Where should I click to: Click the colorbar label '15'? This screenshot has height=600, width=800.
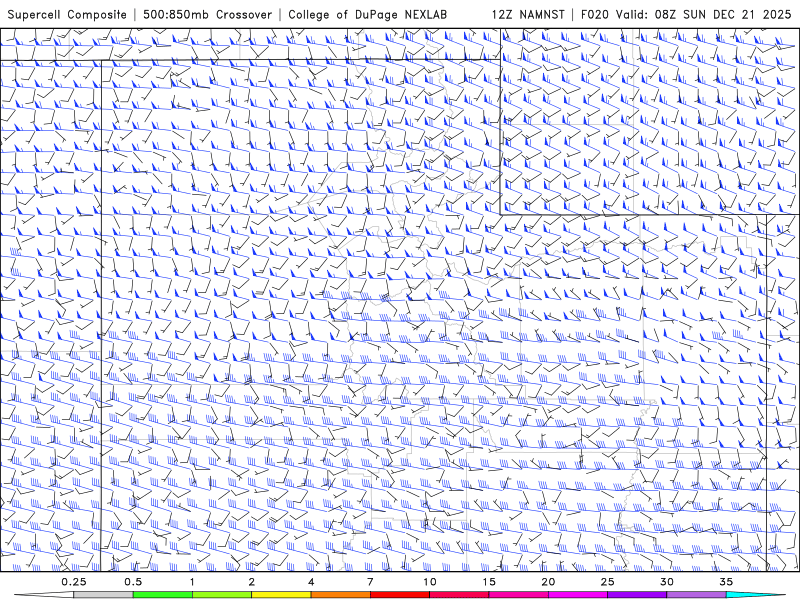click(x=489, y=582)
